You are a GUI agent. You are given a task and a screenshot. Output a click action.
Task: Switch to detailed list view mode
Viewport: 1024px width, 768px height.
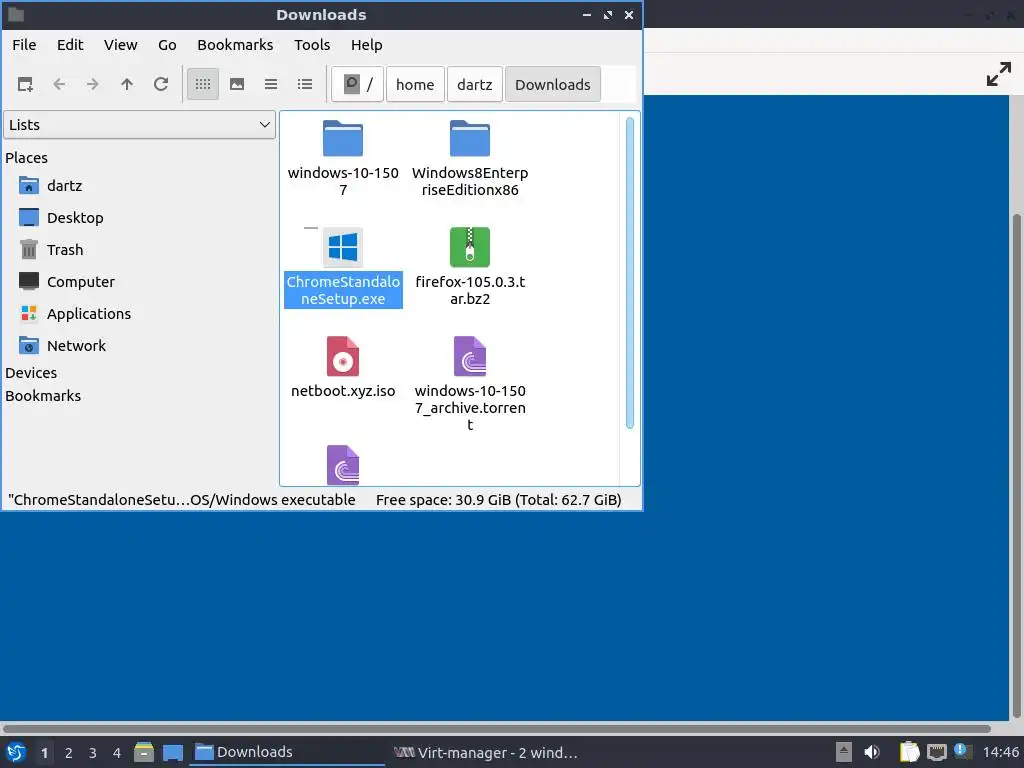[x=305, y=84]
